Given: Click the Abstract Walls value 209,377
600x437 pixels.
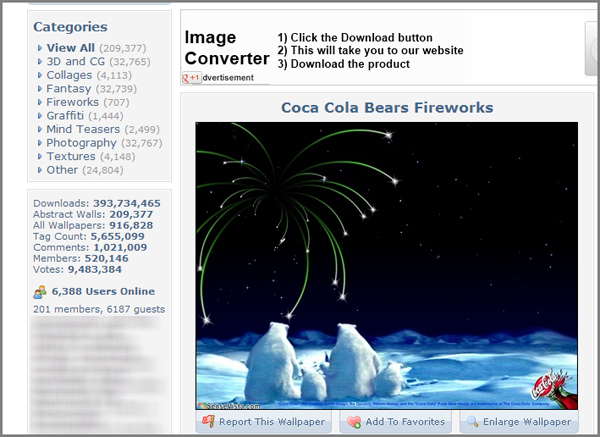Looking at the screenshot, I should click(x=131, y=214).
